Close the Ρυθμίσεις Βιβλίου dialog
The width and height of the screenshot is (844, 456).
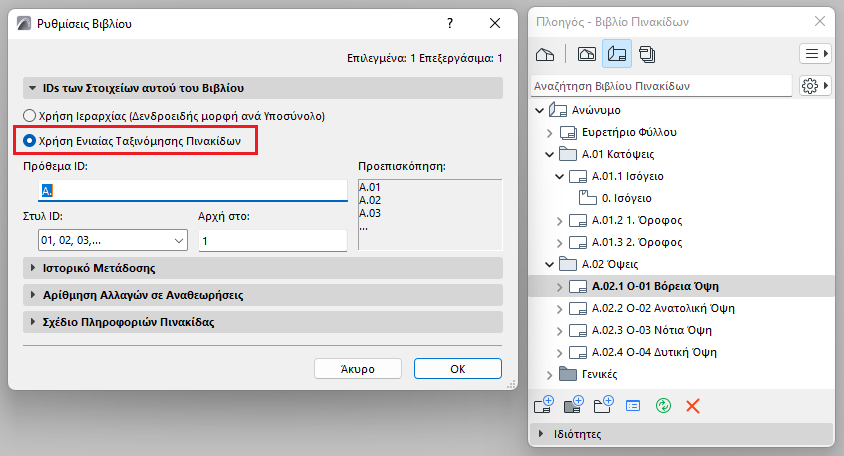pos(495,23)
